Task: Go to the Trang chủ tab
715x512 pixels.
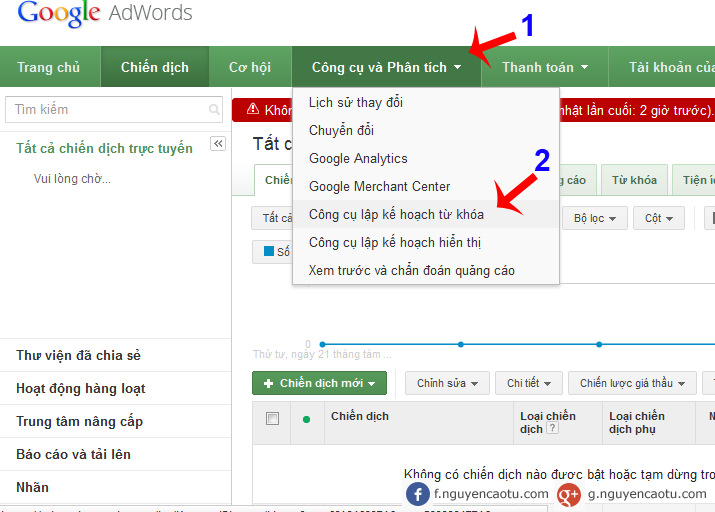Action: pos(49,67)
